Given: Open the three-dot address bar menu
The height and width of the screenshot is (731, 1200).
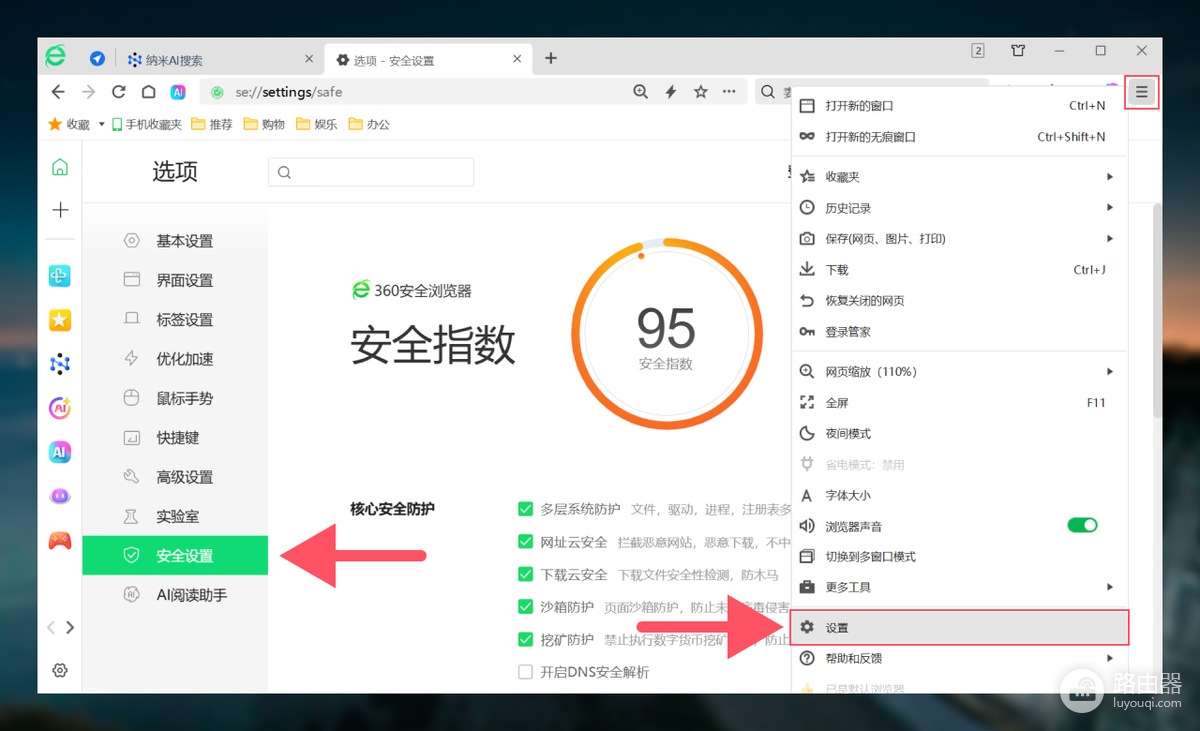Looking at the screenshot, I should pyautogui.click(x=730, y=92).
